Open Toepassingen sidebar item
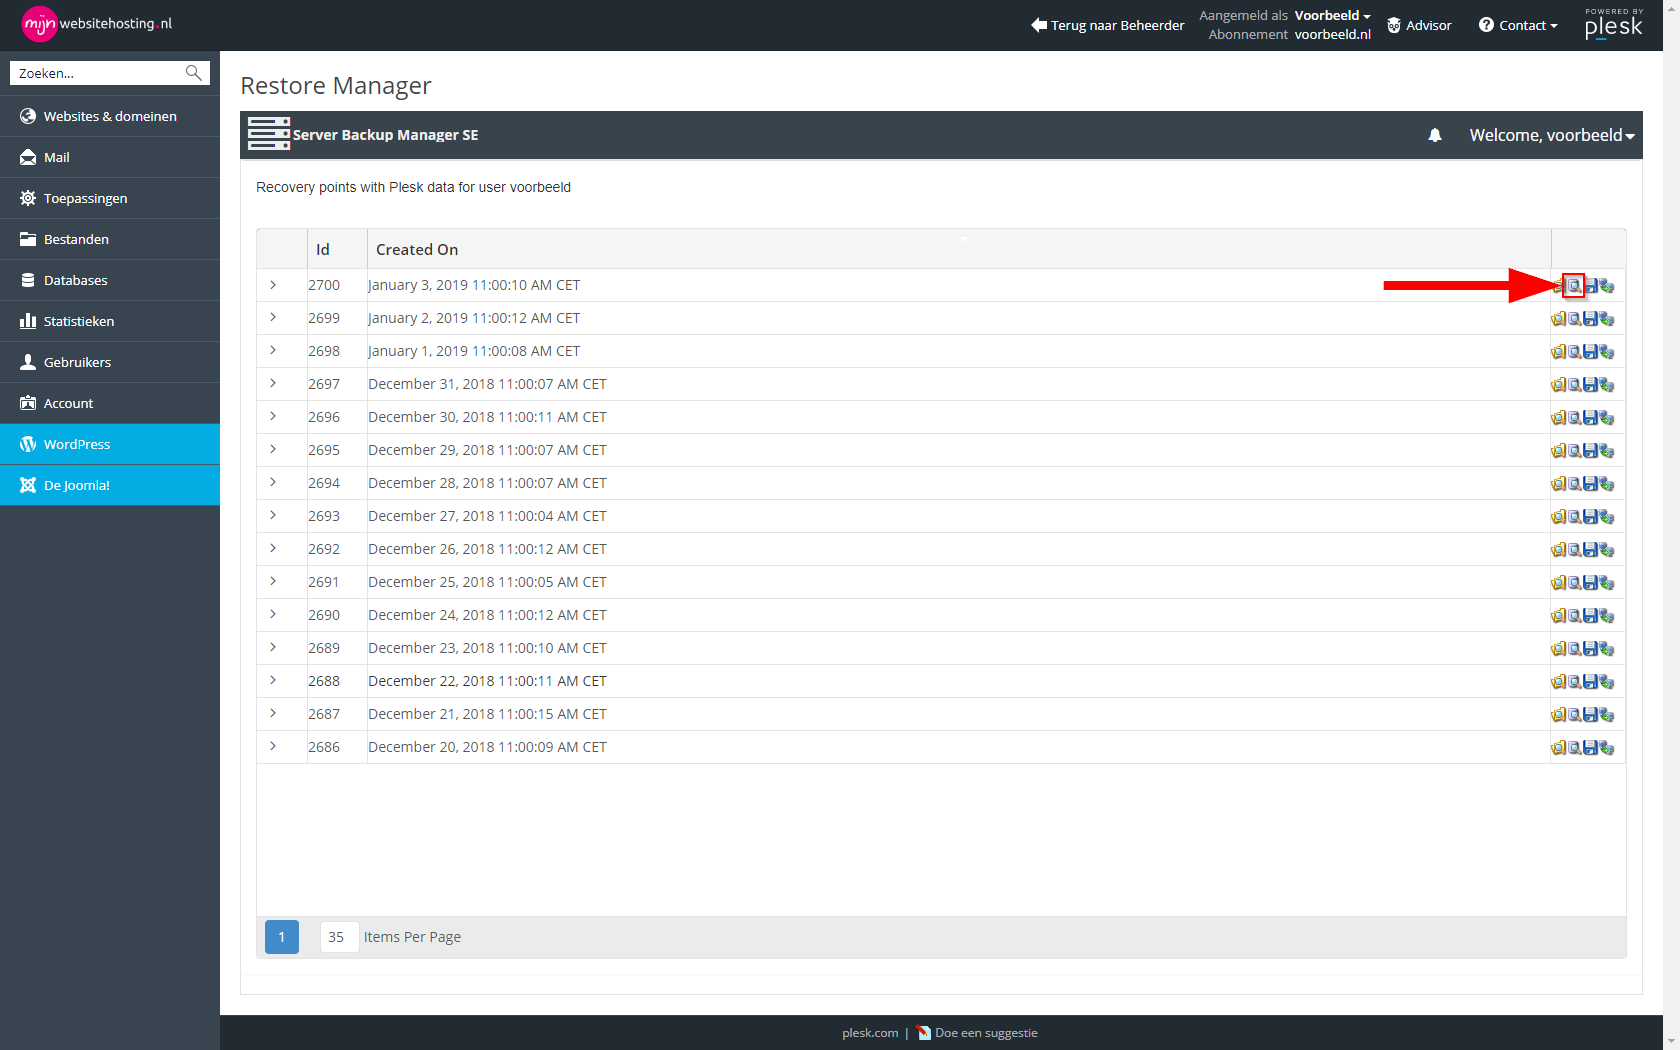This screenshot has width=1680, height=1050. click(110, 198)
